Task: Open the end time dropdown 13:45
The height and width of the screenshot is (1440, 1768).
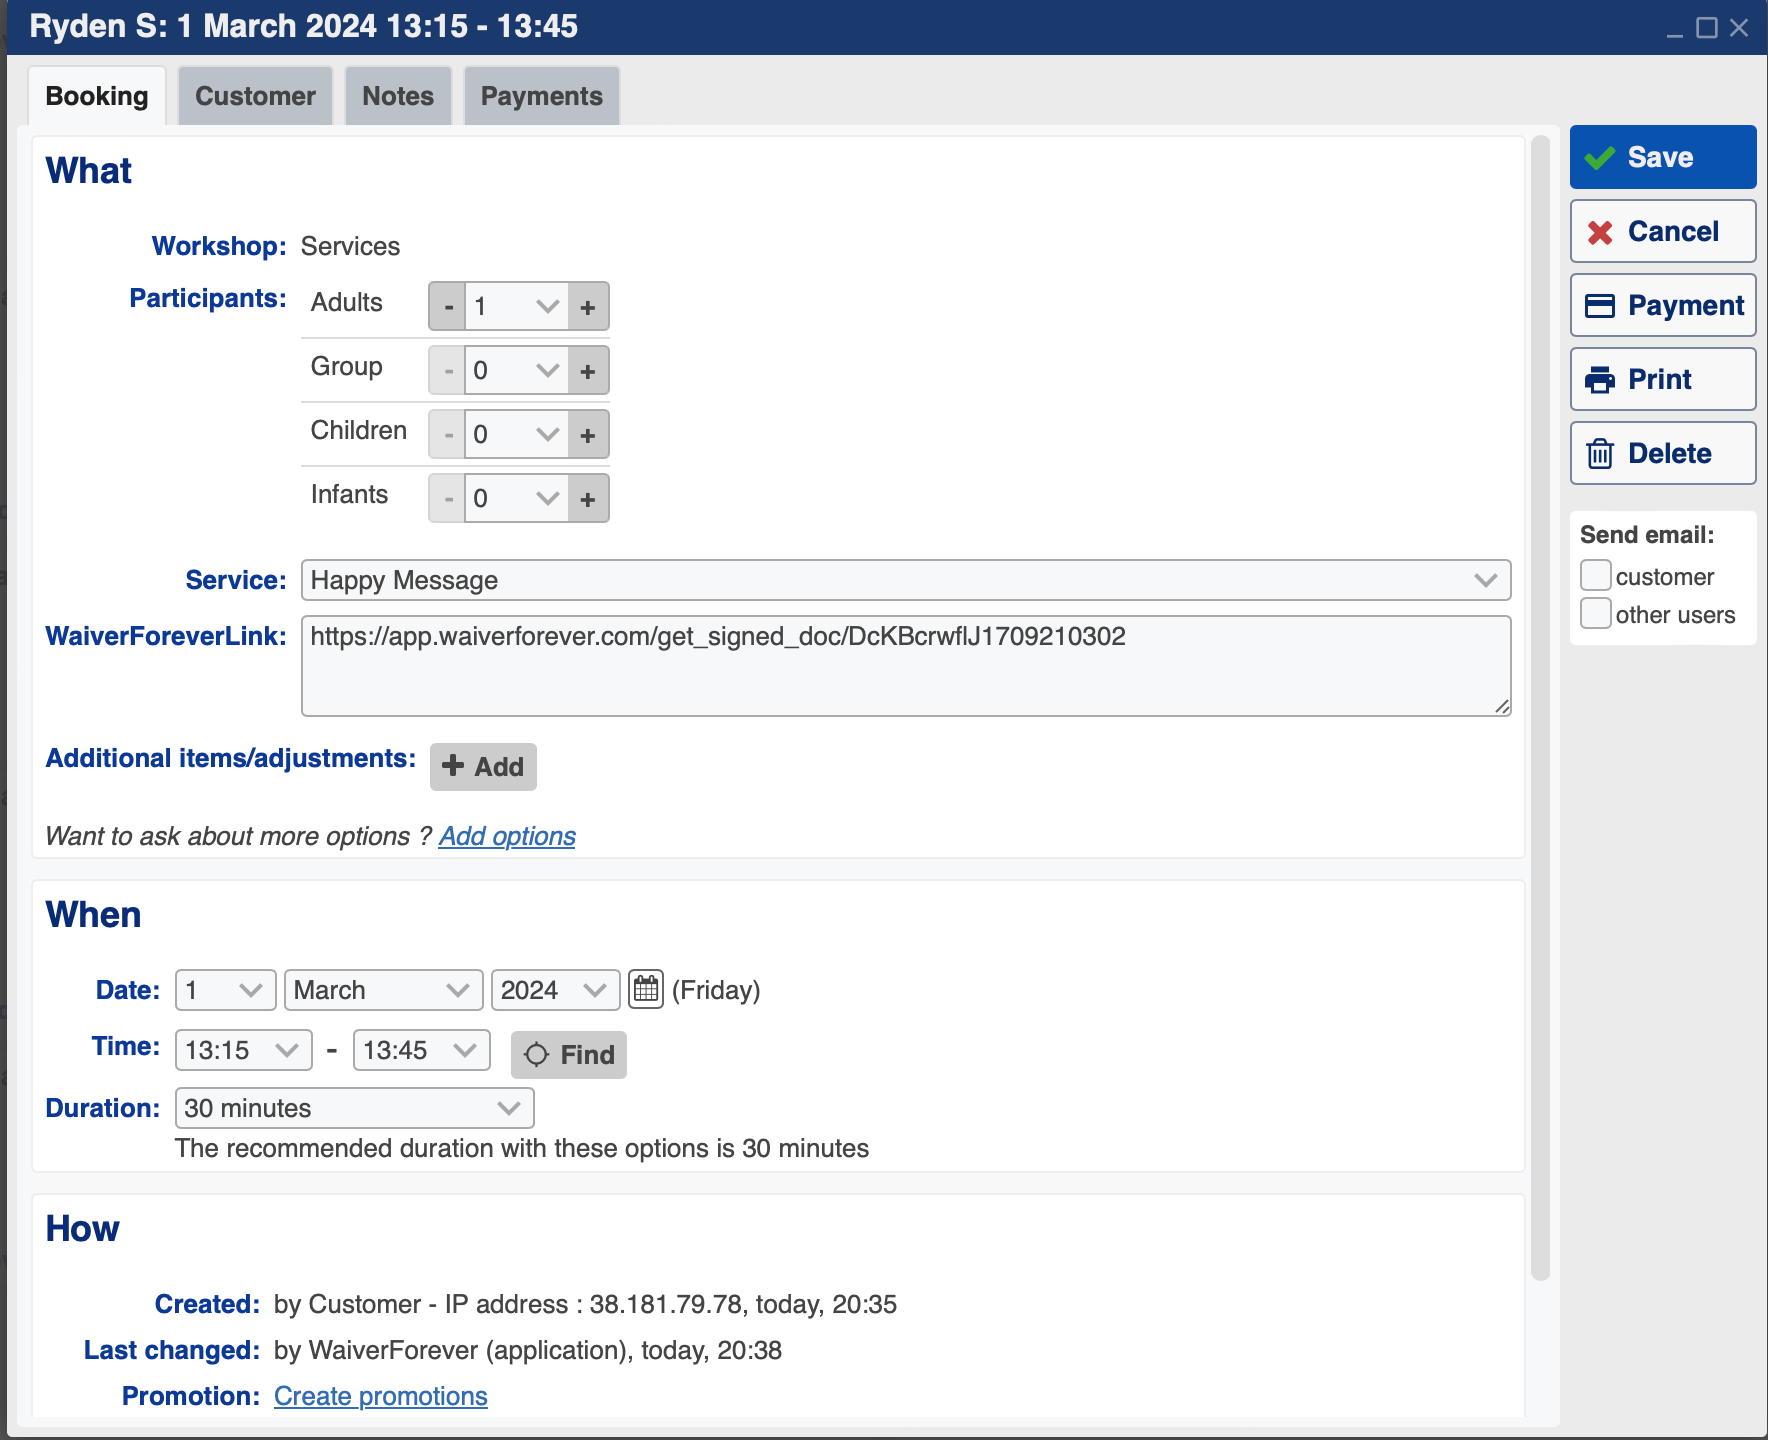Action: 422,1050
